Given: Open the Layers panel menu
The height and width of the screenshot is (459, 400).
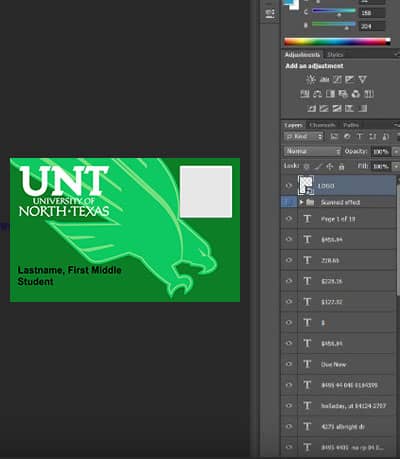Looking at the screenshot, I should pos(396,125).
